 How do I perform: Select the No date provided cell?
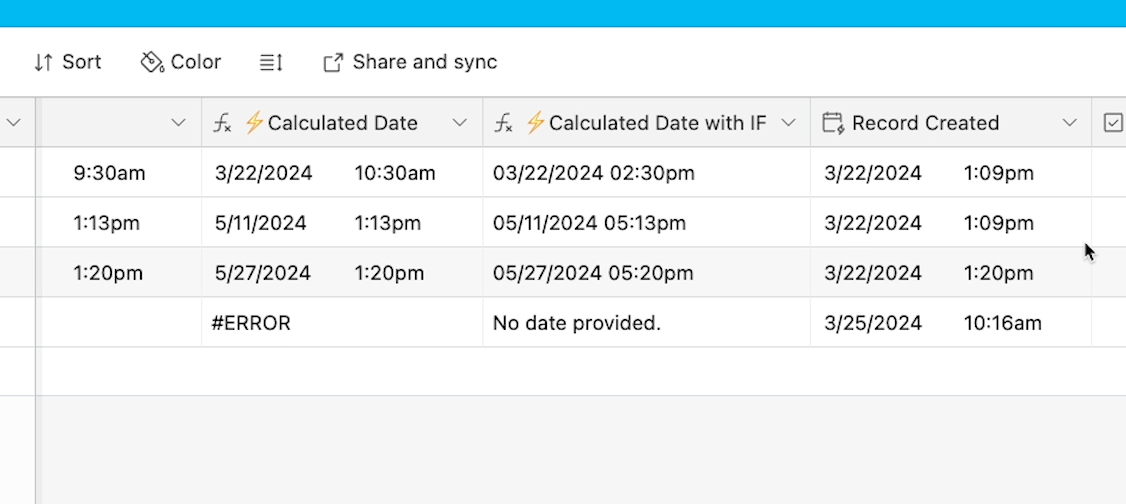click(x=647, y=323)
